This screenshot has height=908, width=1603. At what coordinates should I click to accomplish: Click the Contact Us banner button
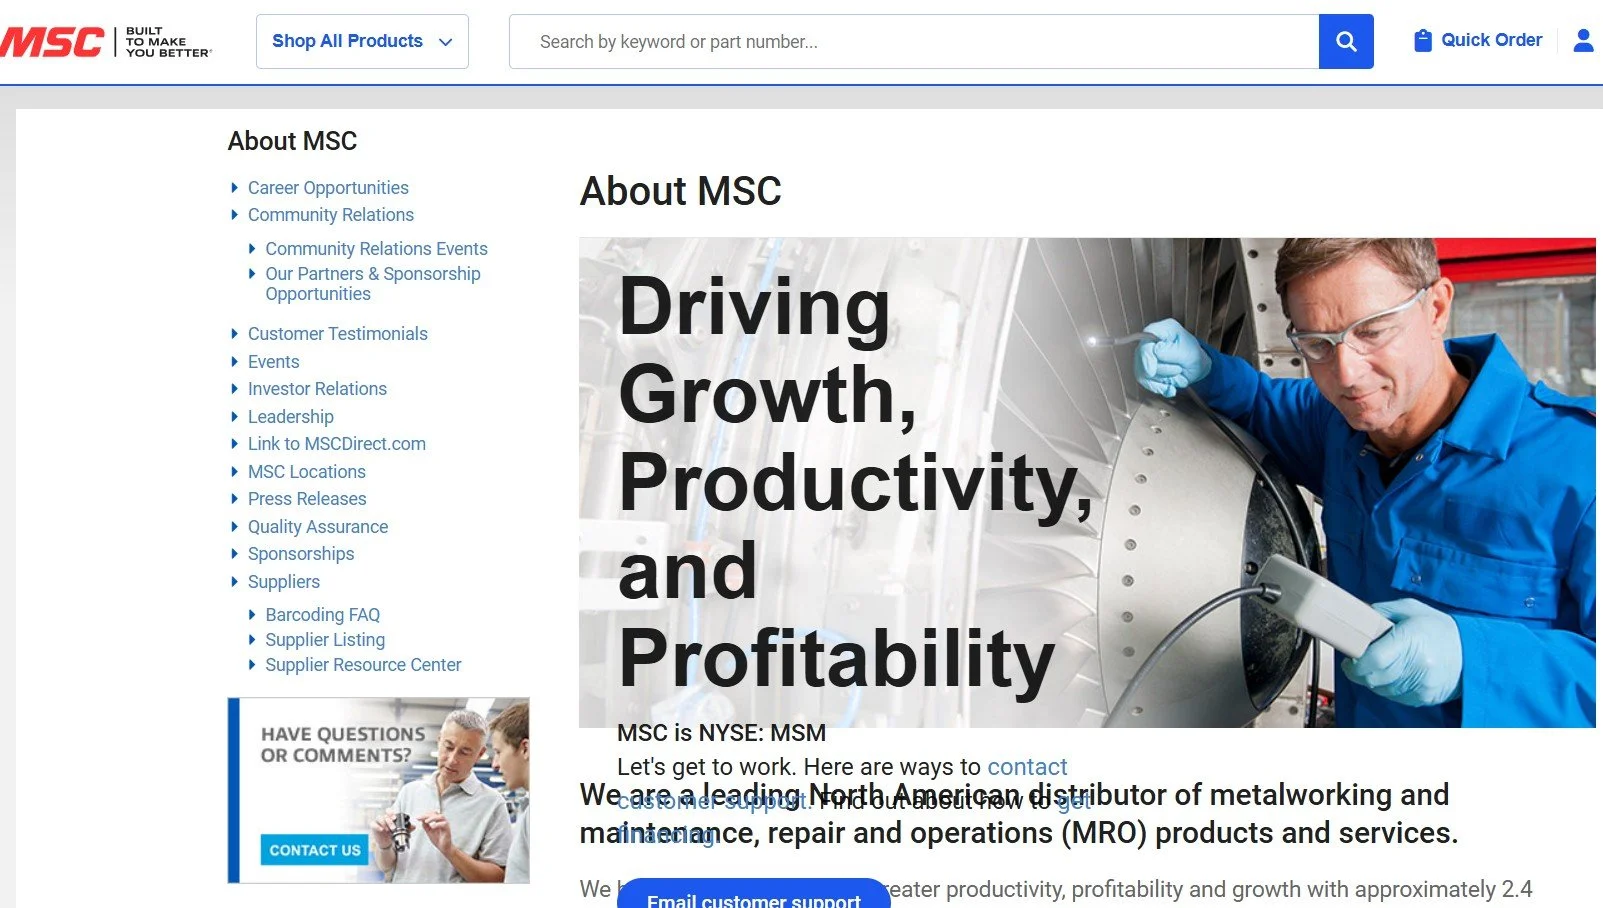click(315, 850)
